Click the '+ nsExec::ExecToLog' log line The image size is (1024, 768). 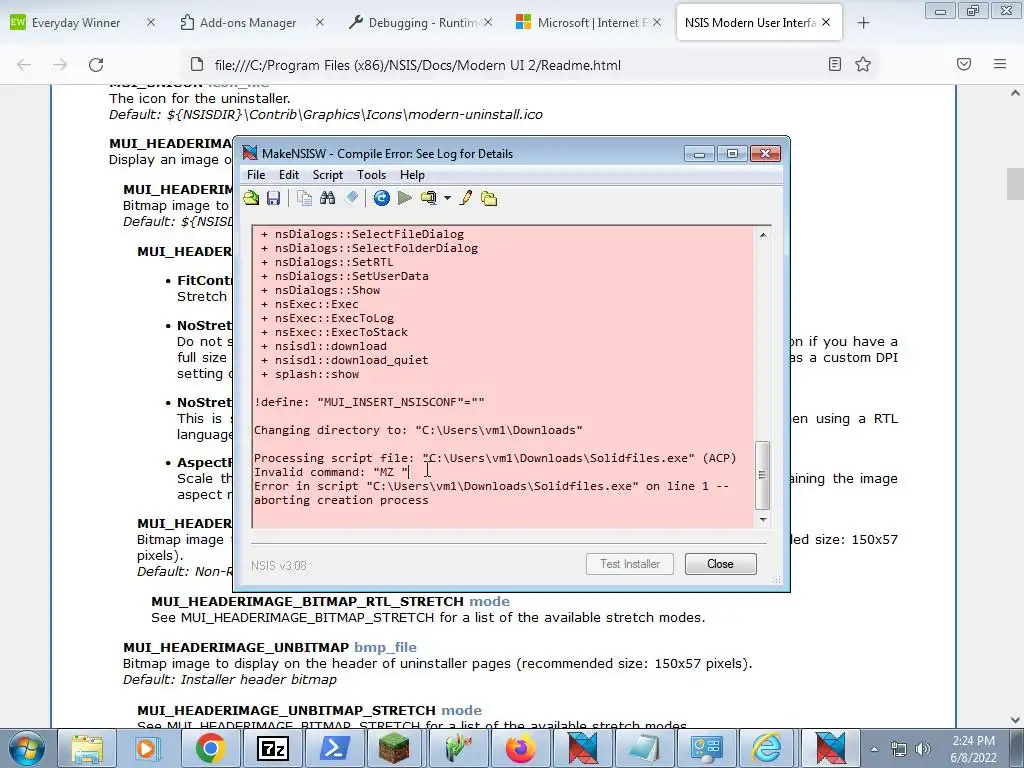pyautogui.click(x=327, y=318)
